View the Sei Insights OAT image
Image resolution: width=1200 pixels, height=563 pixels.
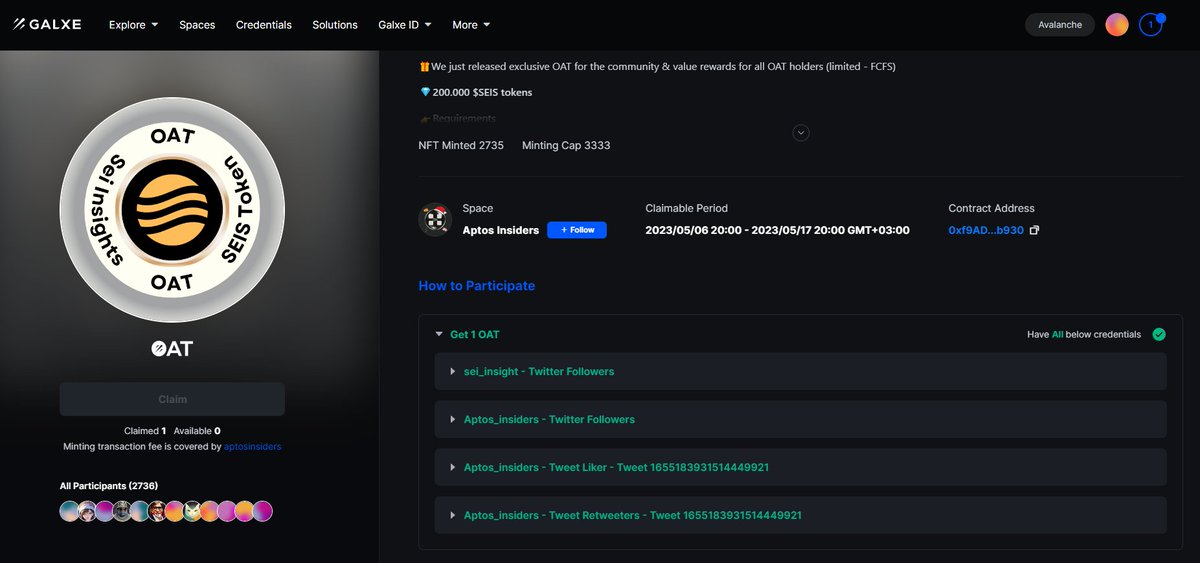(172, 210)
